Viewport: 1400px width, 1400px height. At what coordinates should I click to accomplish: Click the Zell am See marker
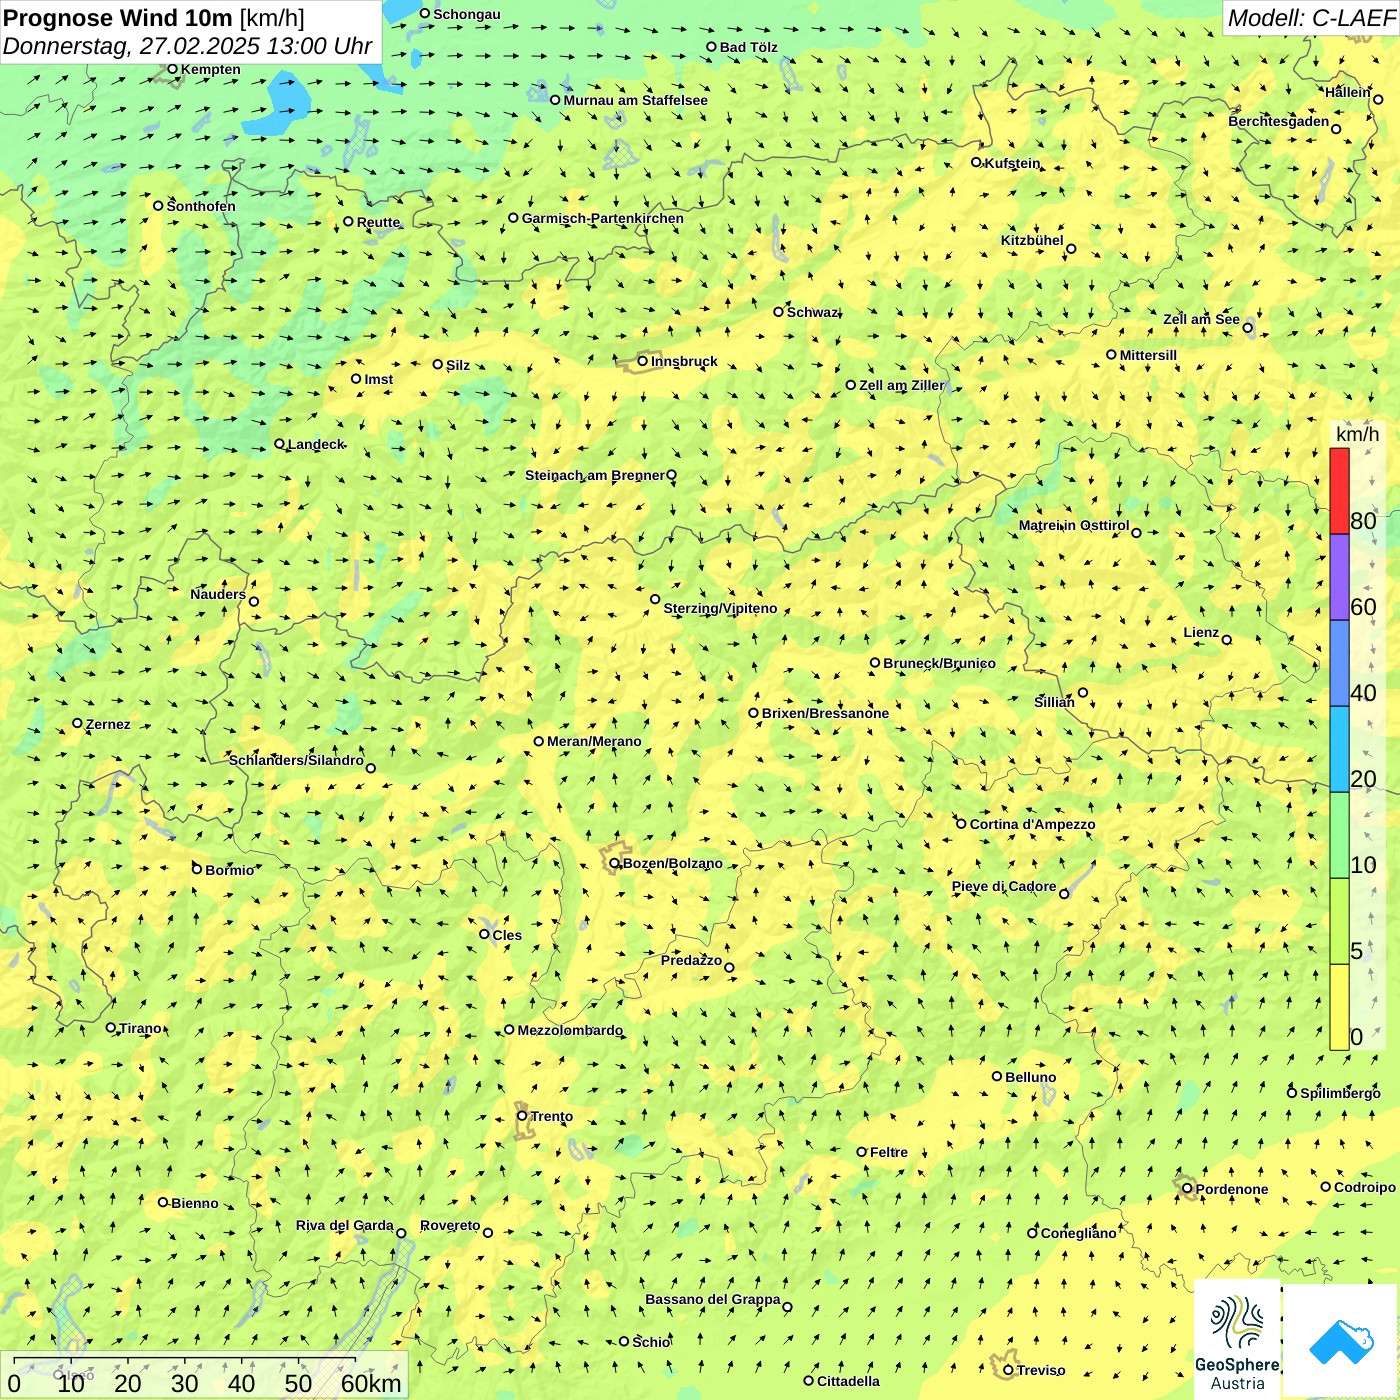click(1248, 328)
